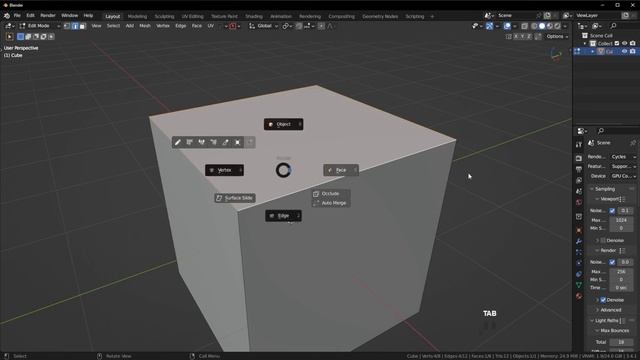The image size is (640, 360).
Task: Open the Edit Mode dropdown
Action: point(40,26)
